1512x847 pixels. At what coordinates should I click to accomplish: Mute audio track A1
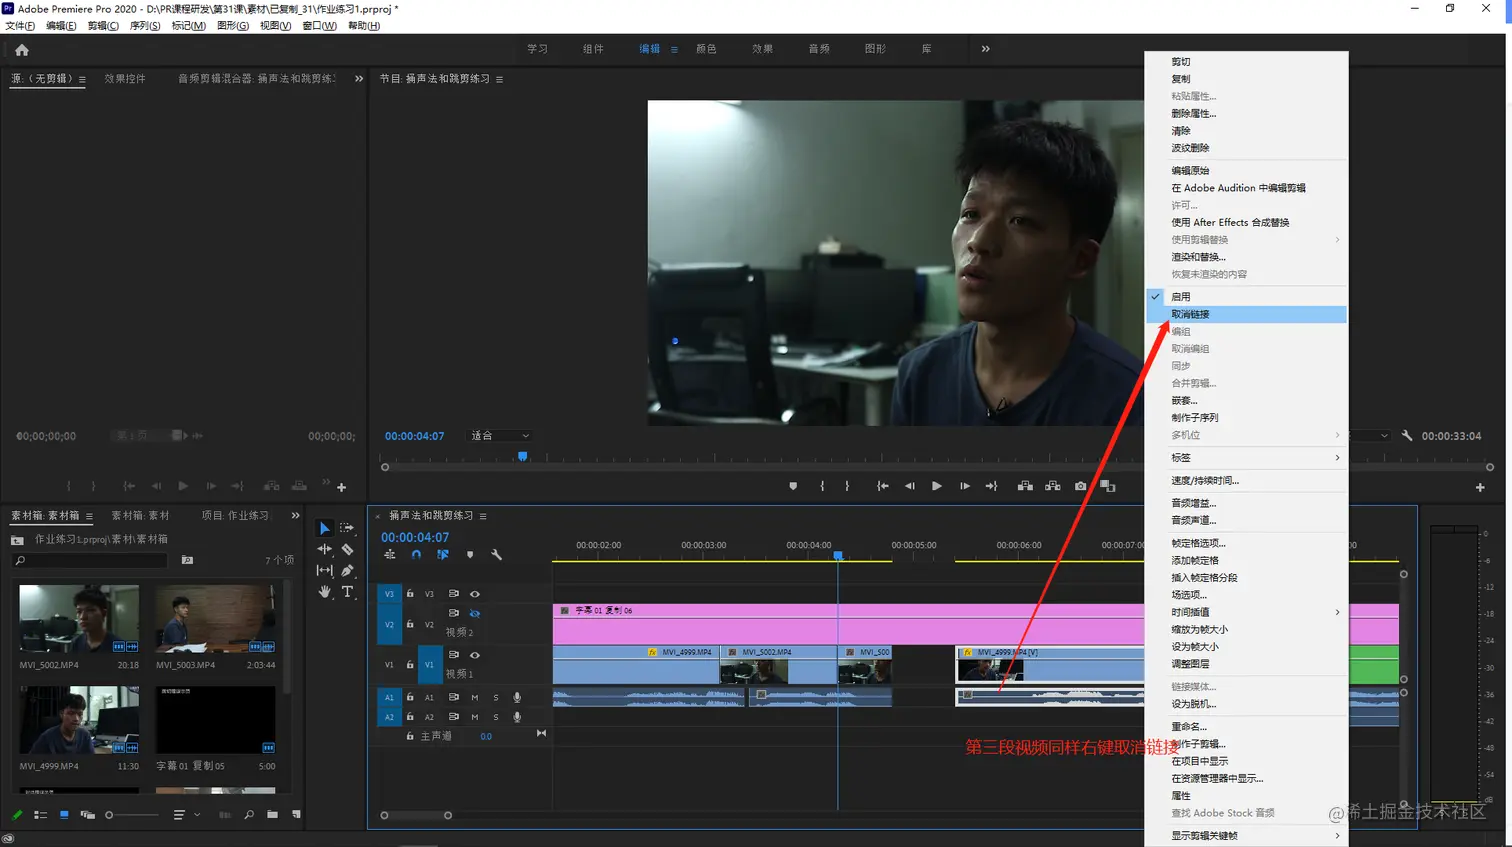coord(475,697)
